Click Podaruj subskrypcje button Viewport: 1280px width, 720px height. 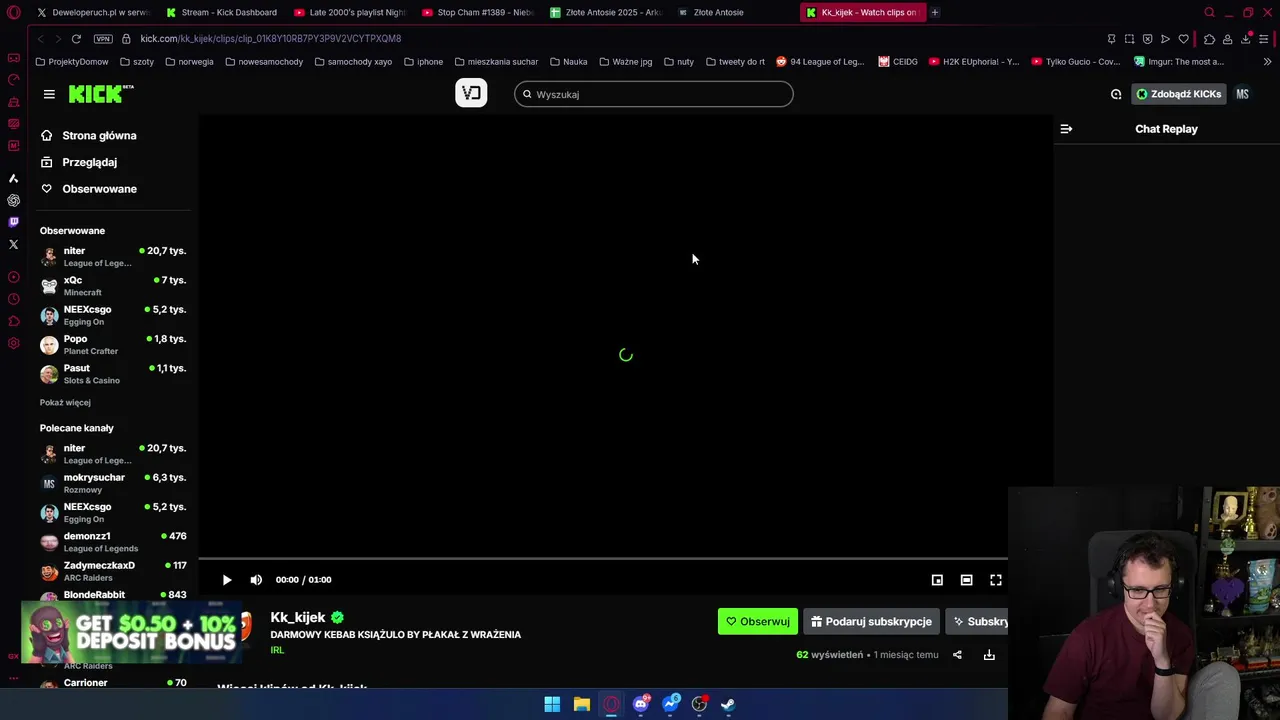click(x=871, y=622)
